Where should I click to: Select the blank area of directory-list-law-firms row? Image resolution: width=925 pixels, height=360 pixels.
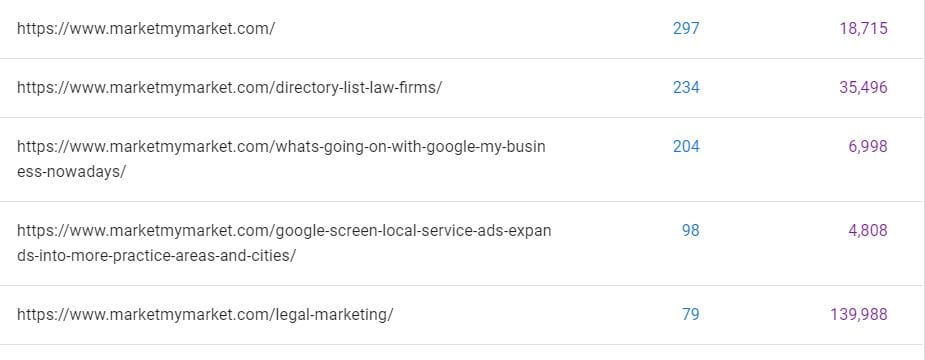(555, 87)
